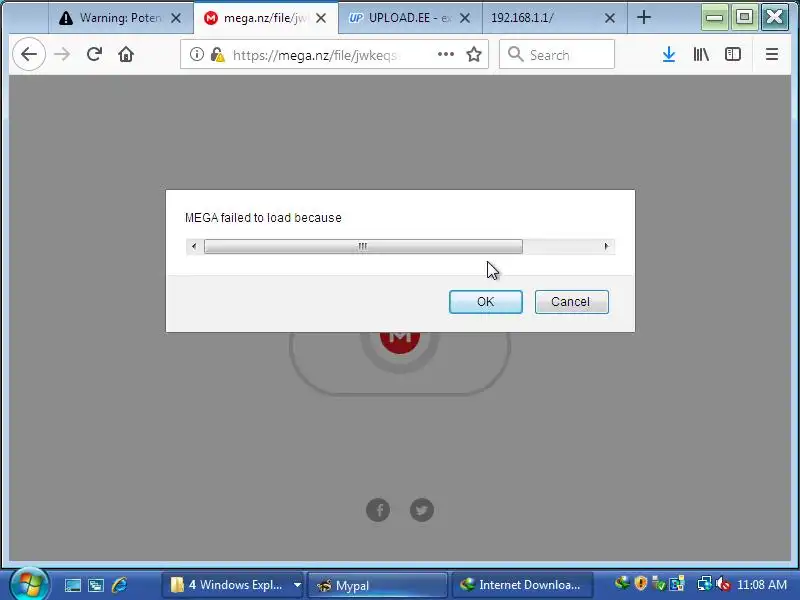Click the insecure padlock warning icon
This screenshot has height=600, width=800.
click(217, 54)
